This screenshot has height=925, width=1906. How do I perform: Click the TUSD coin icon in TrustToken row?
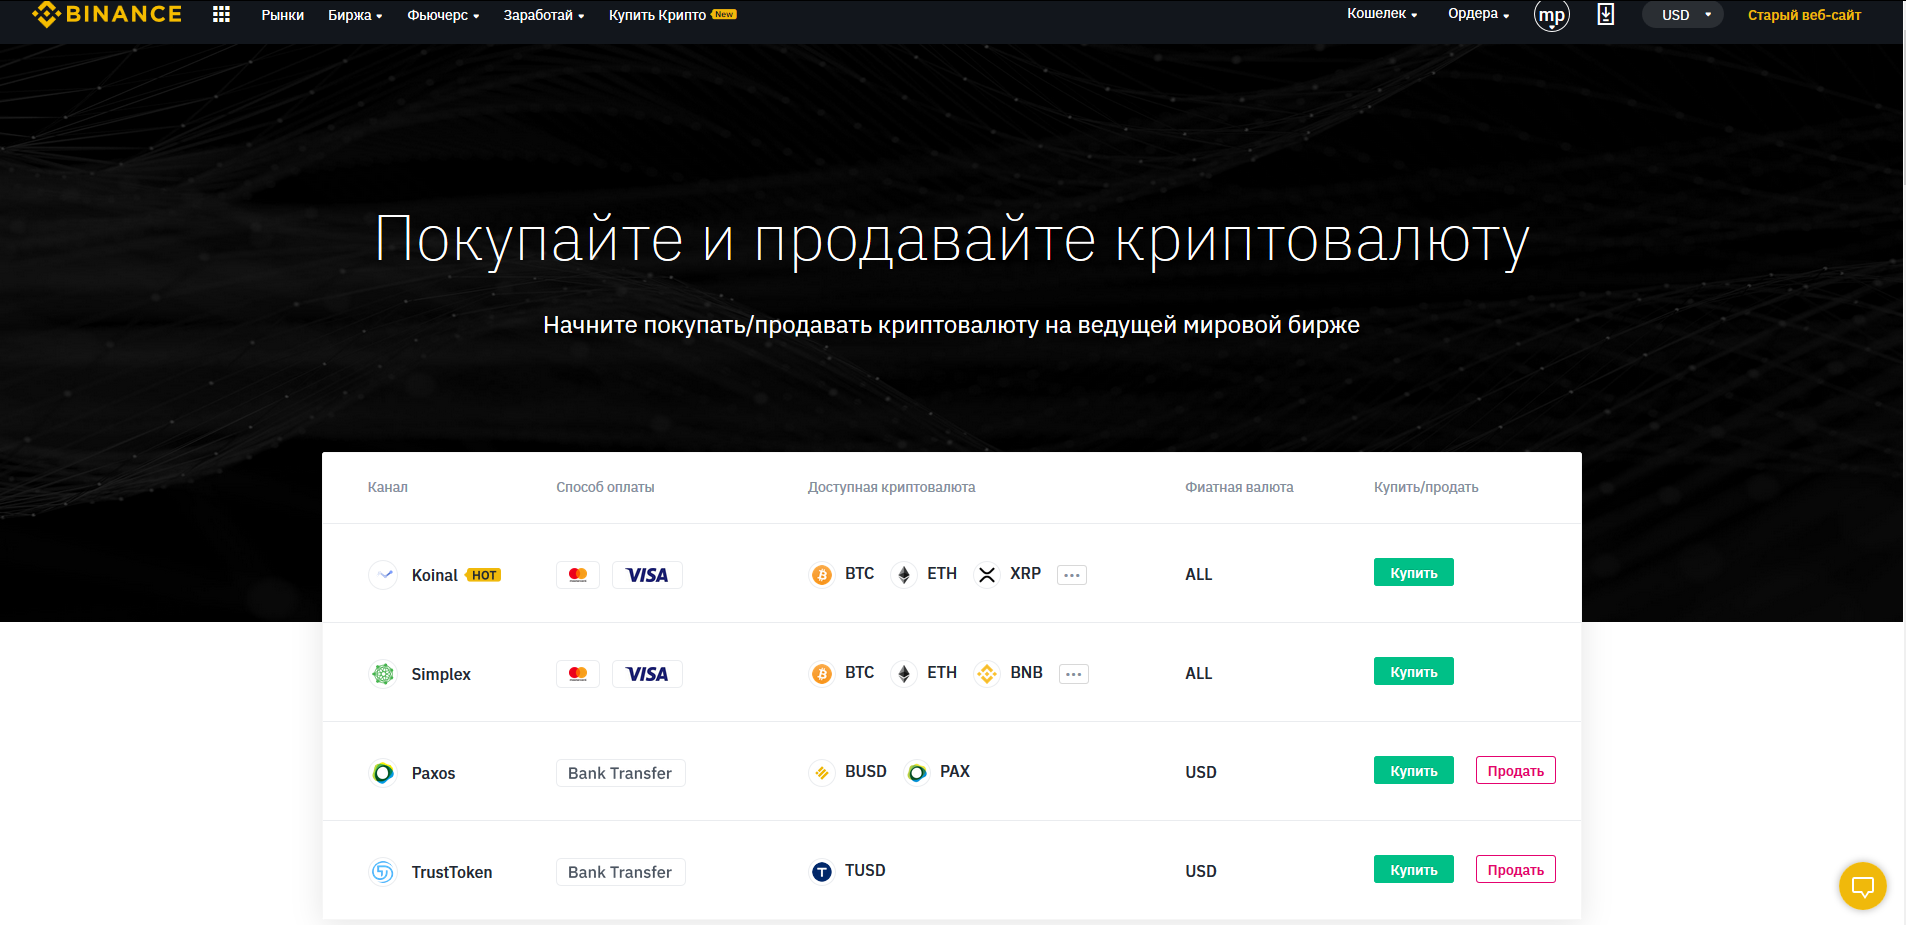822,871
